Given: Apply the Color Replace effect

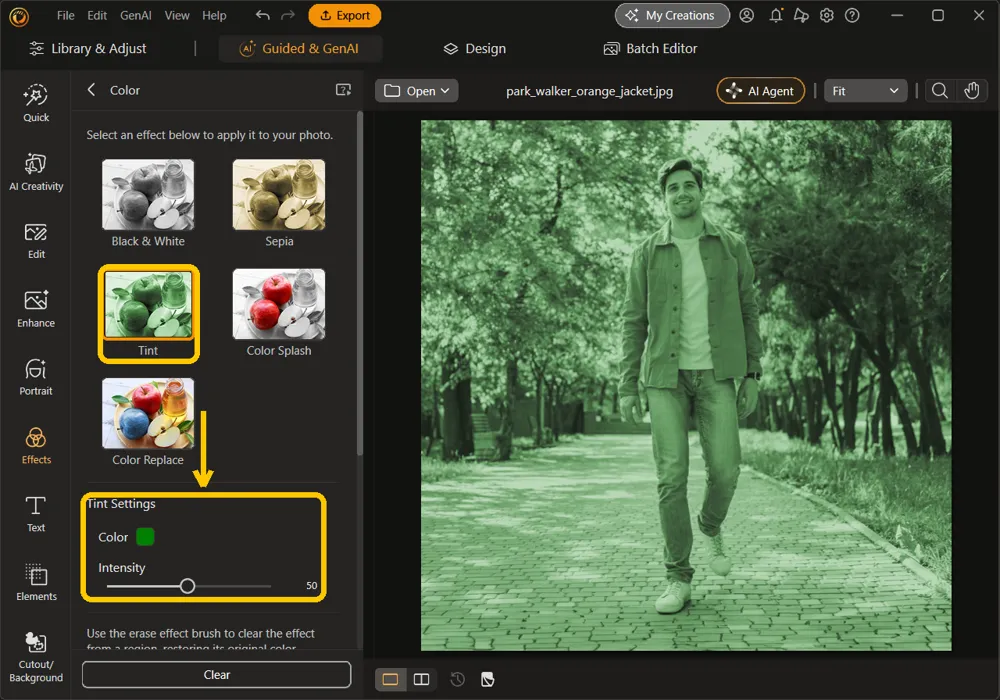Looking at the screenshot, I should (148, 422).
